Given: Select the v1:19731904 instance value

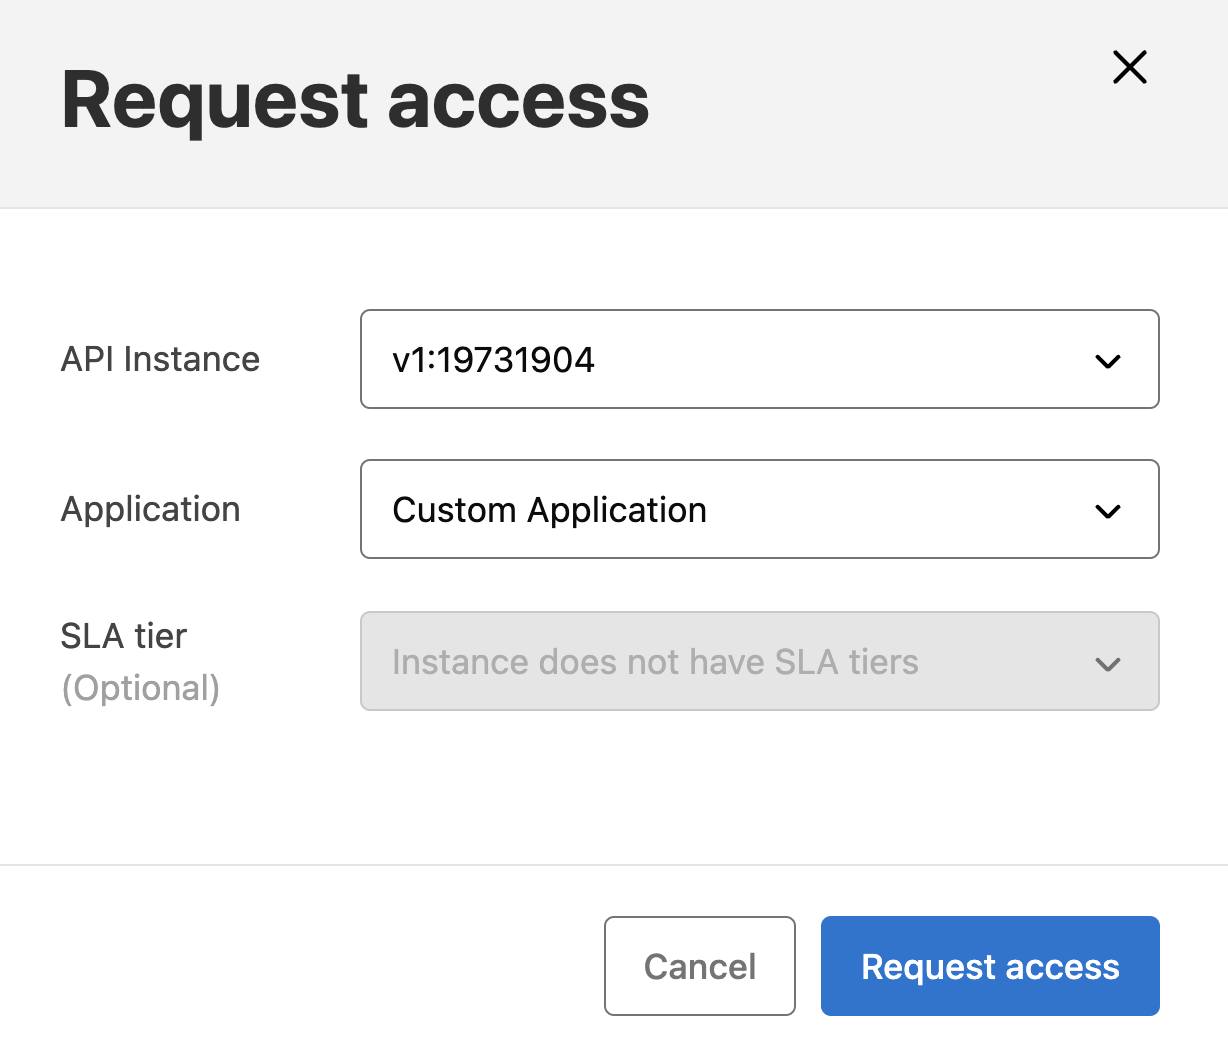Looking at the screenshot, I should click(493, 359).
